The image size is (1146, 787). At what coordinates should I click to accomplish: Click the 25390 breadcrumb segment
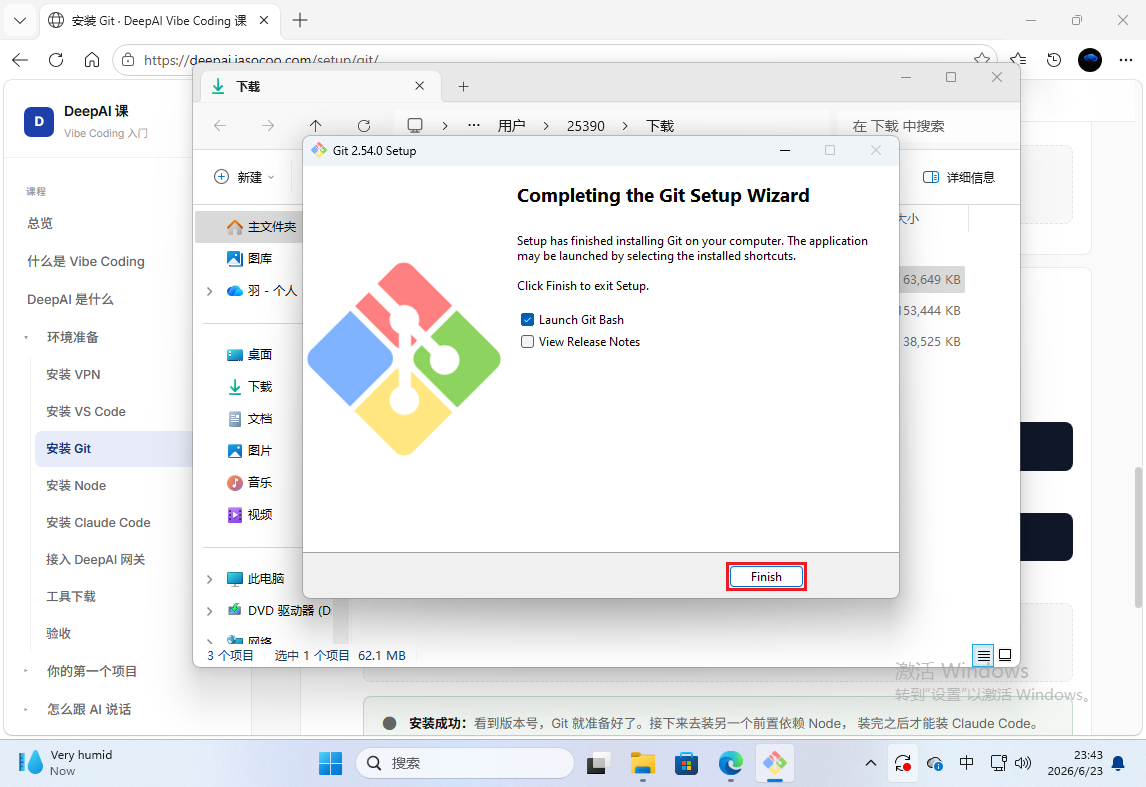coord(585,126)
